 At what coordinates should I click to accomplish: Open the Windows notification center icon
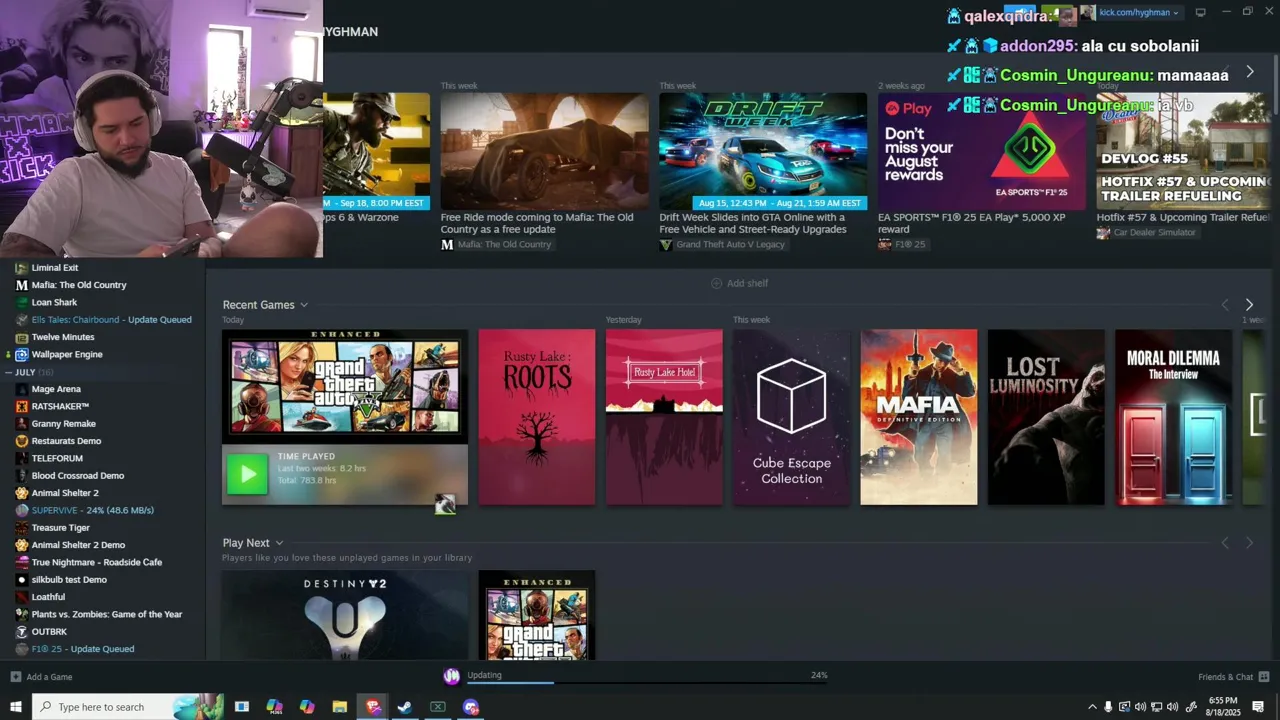pos(1258,707)
